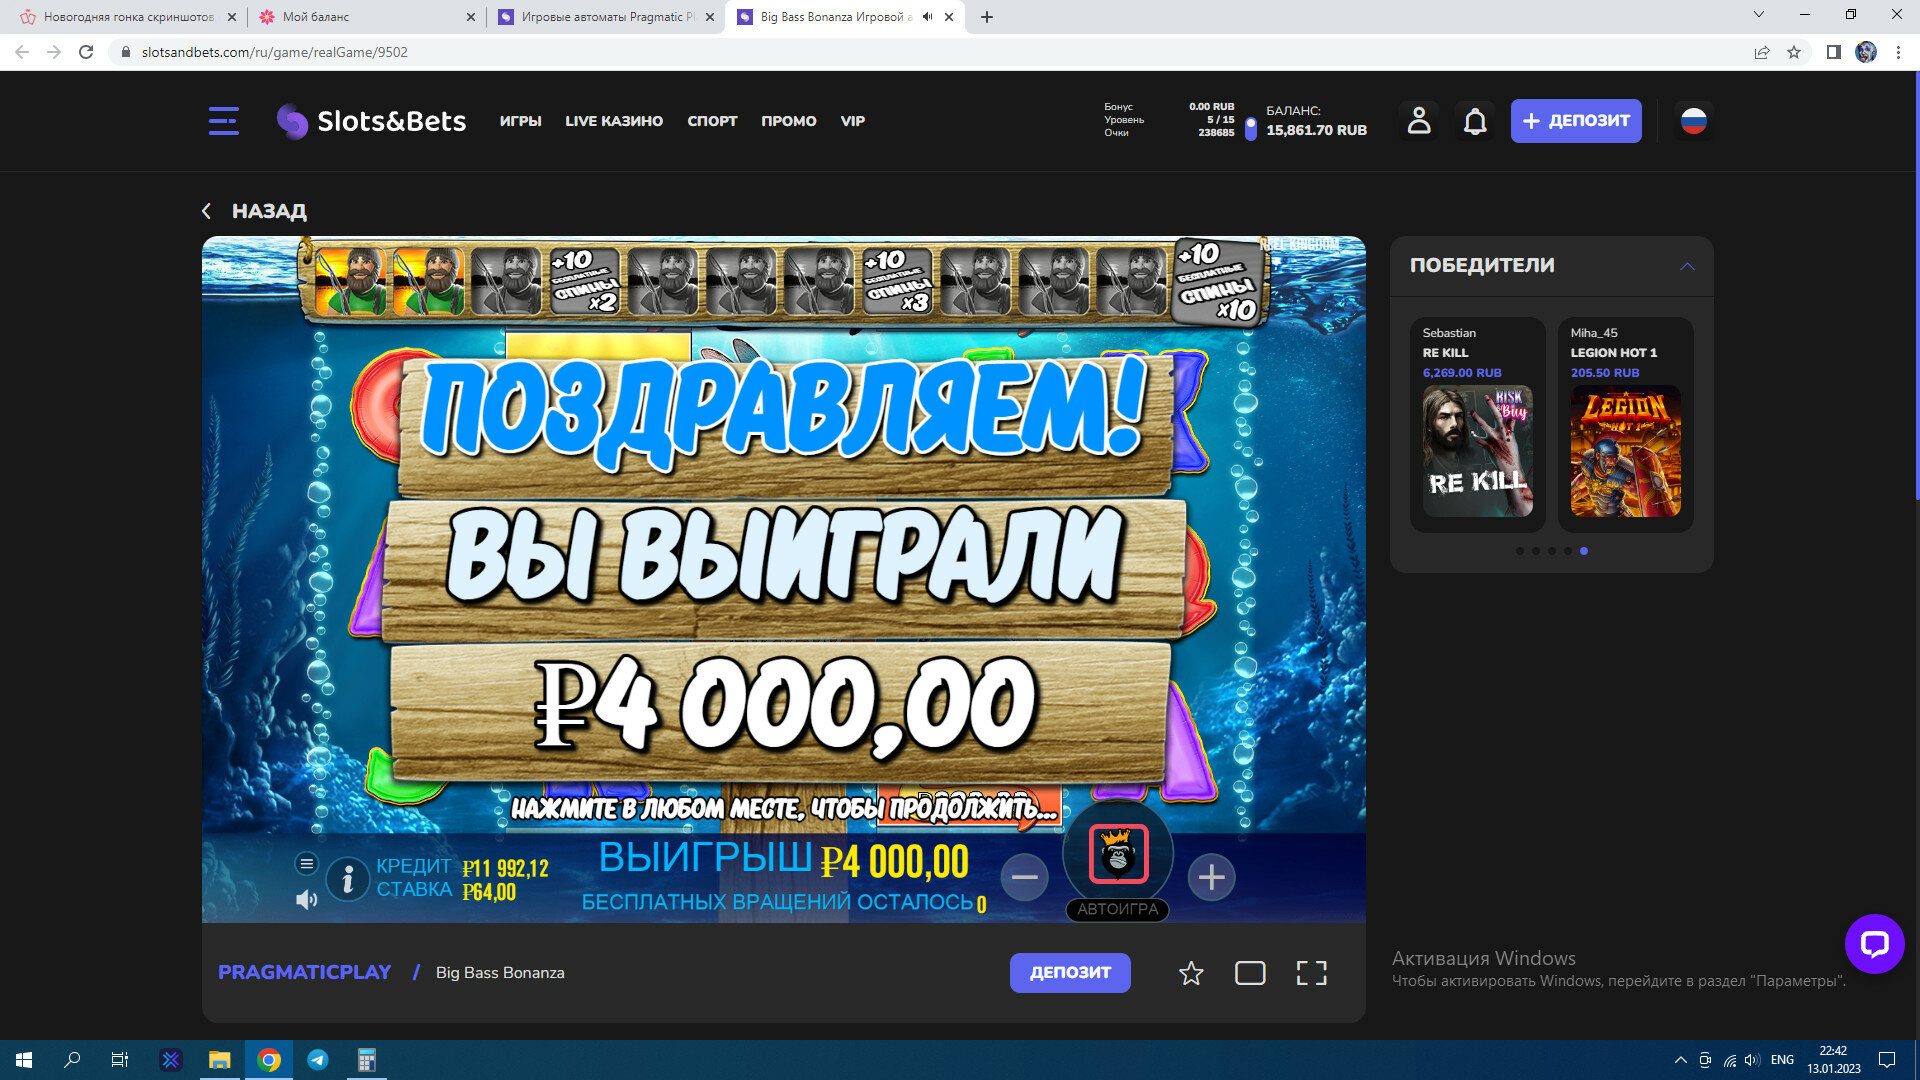The height and width of the screenshot is (1080, 1920).
Task: Toggle theater view mode rectangle icon
Action: pos(1250,973)
